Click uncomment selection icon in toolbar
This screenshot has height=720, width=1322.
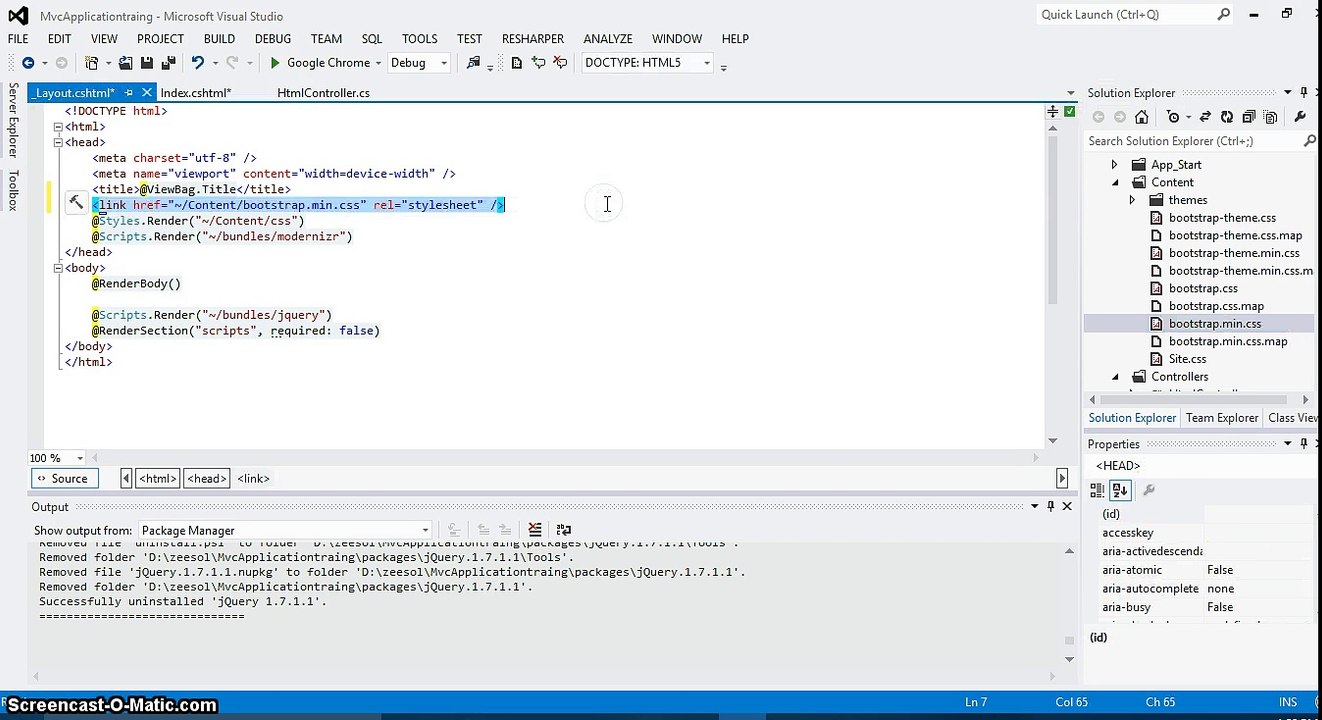click(560, 63)
